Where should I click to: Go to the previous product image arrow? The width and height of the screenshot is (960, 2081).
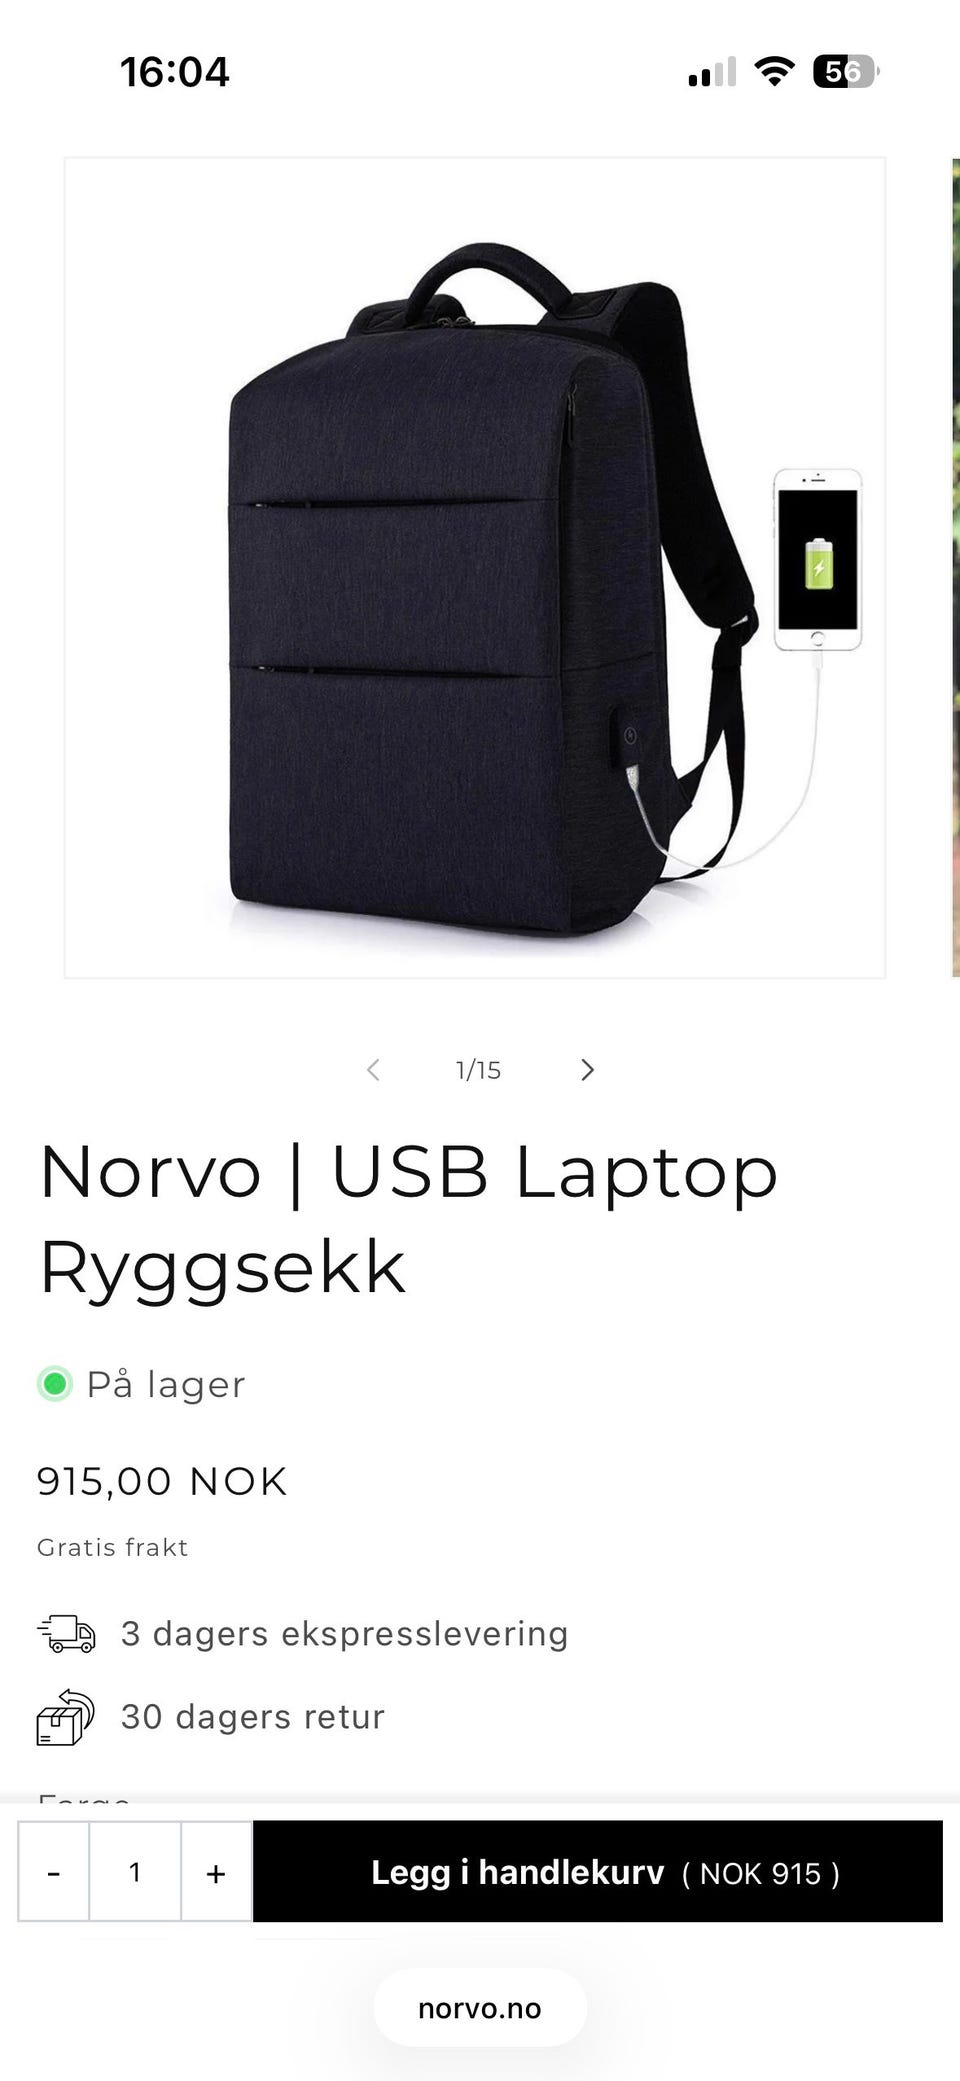click(373, 1070)
